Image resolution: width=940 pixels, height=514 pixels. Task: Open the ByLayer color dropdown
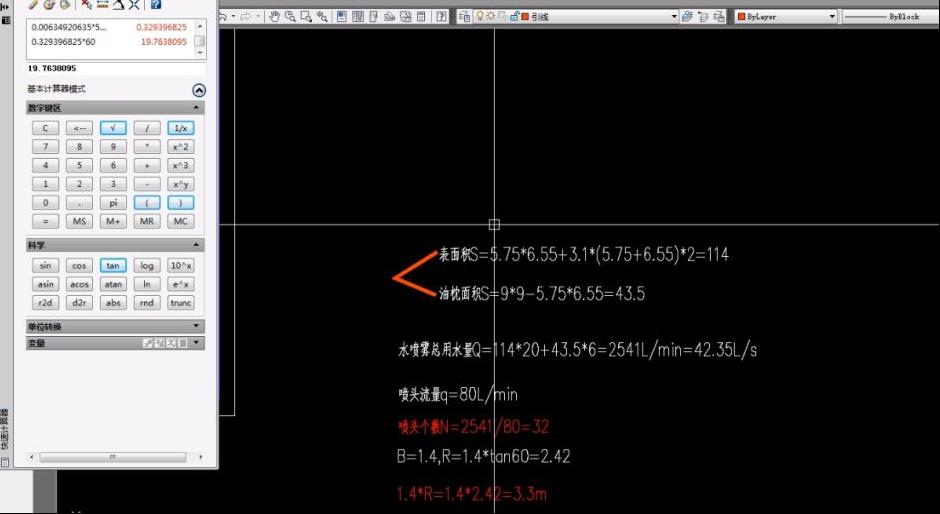coord(832,17)
